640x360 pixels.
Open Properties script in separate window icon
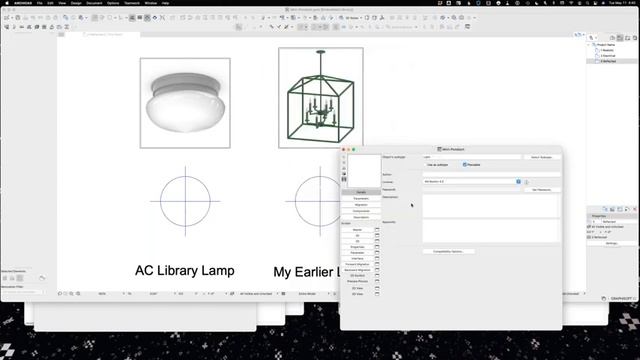(377, 247)
